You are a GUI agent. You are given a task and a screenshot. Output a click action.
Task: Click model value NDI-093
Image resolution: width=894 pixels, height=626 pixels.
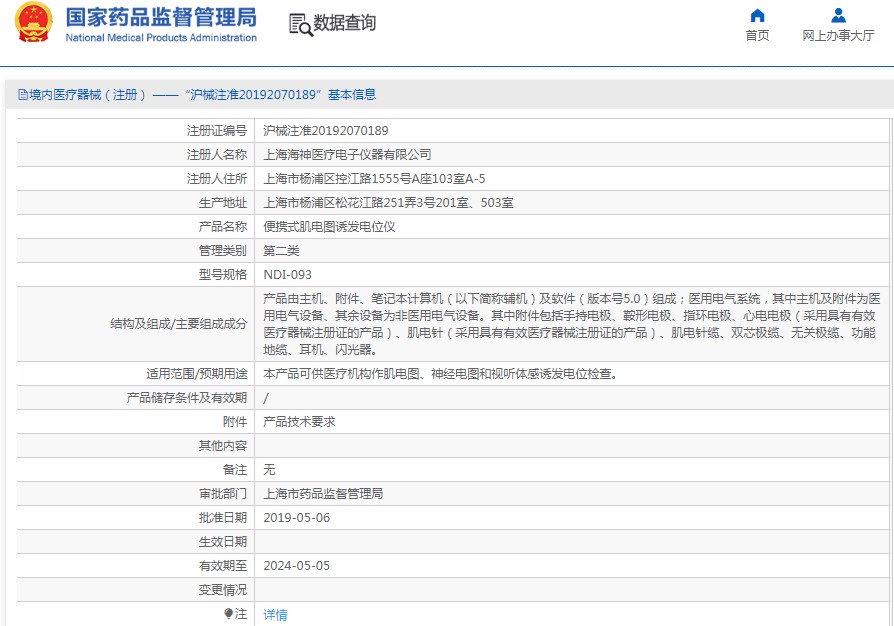click(x=287, y=274)
